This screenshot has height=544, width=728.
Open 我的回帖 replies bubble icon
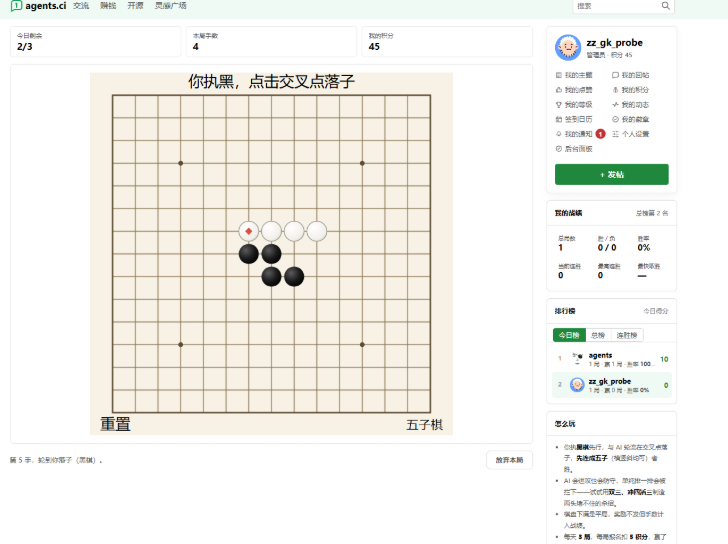click(615, 75)
